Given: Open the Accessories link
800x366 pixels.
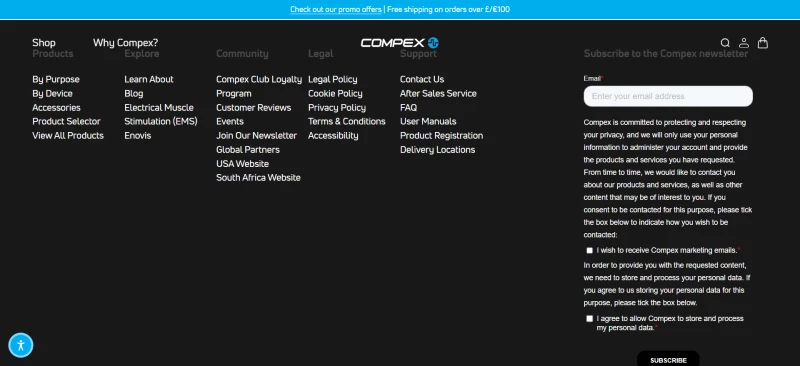Looking at the screenshot, I should tap(56, 108).
